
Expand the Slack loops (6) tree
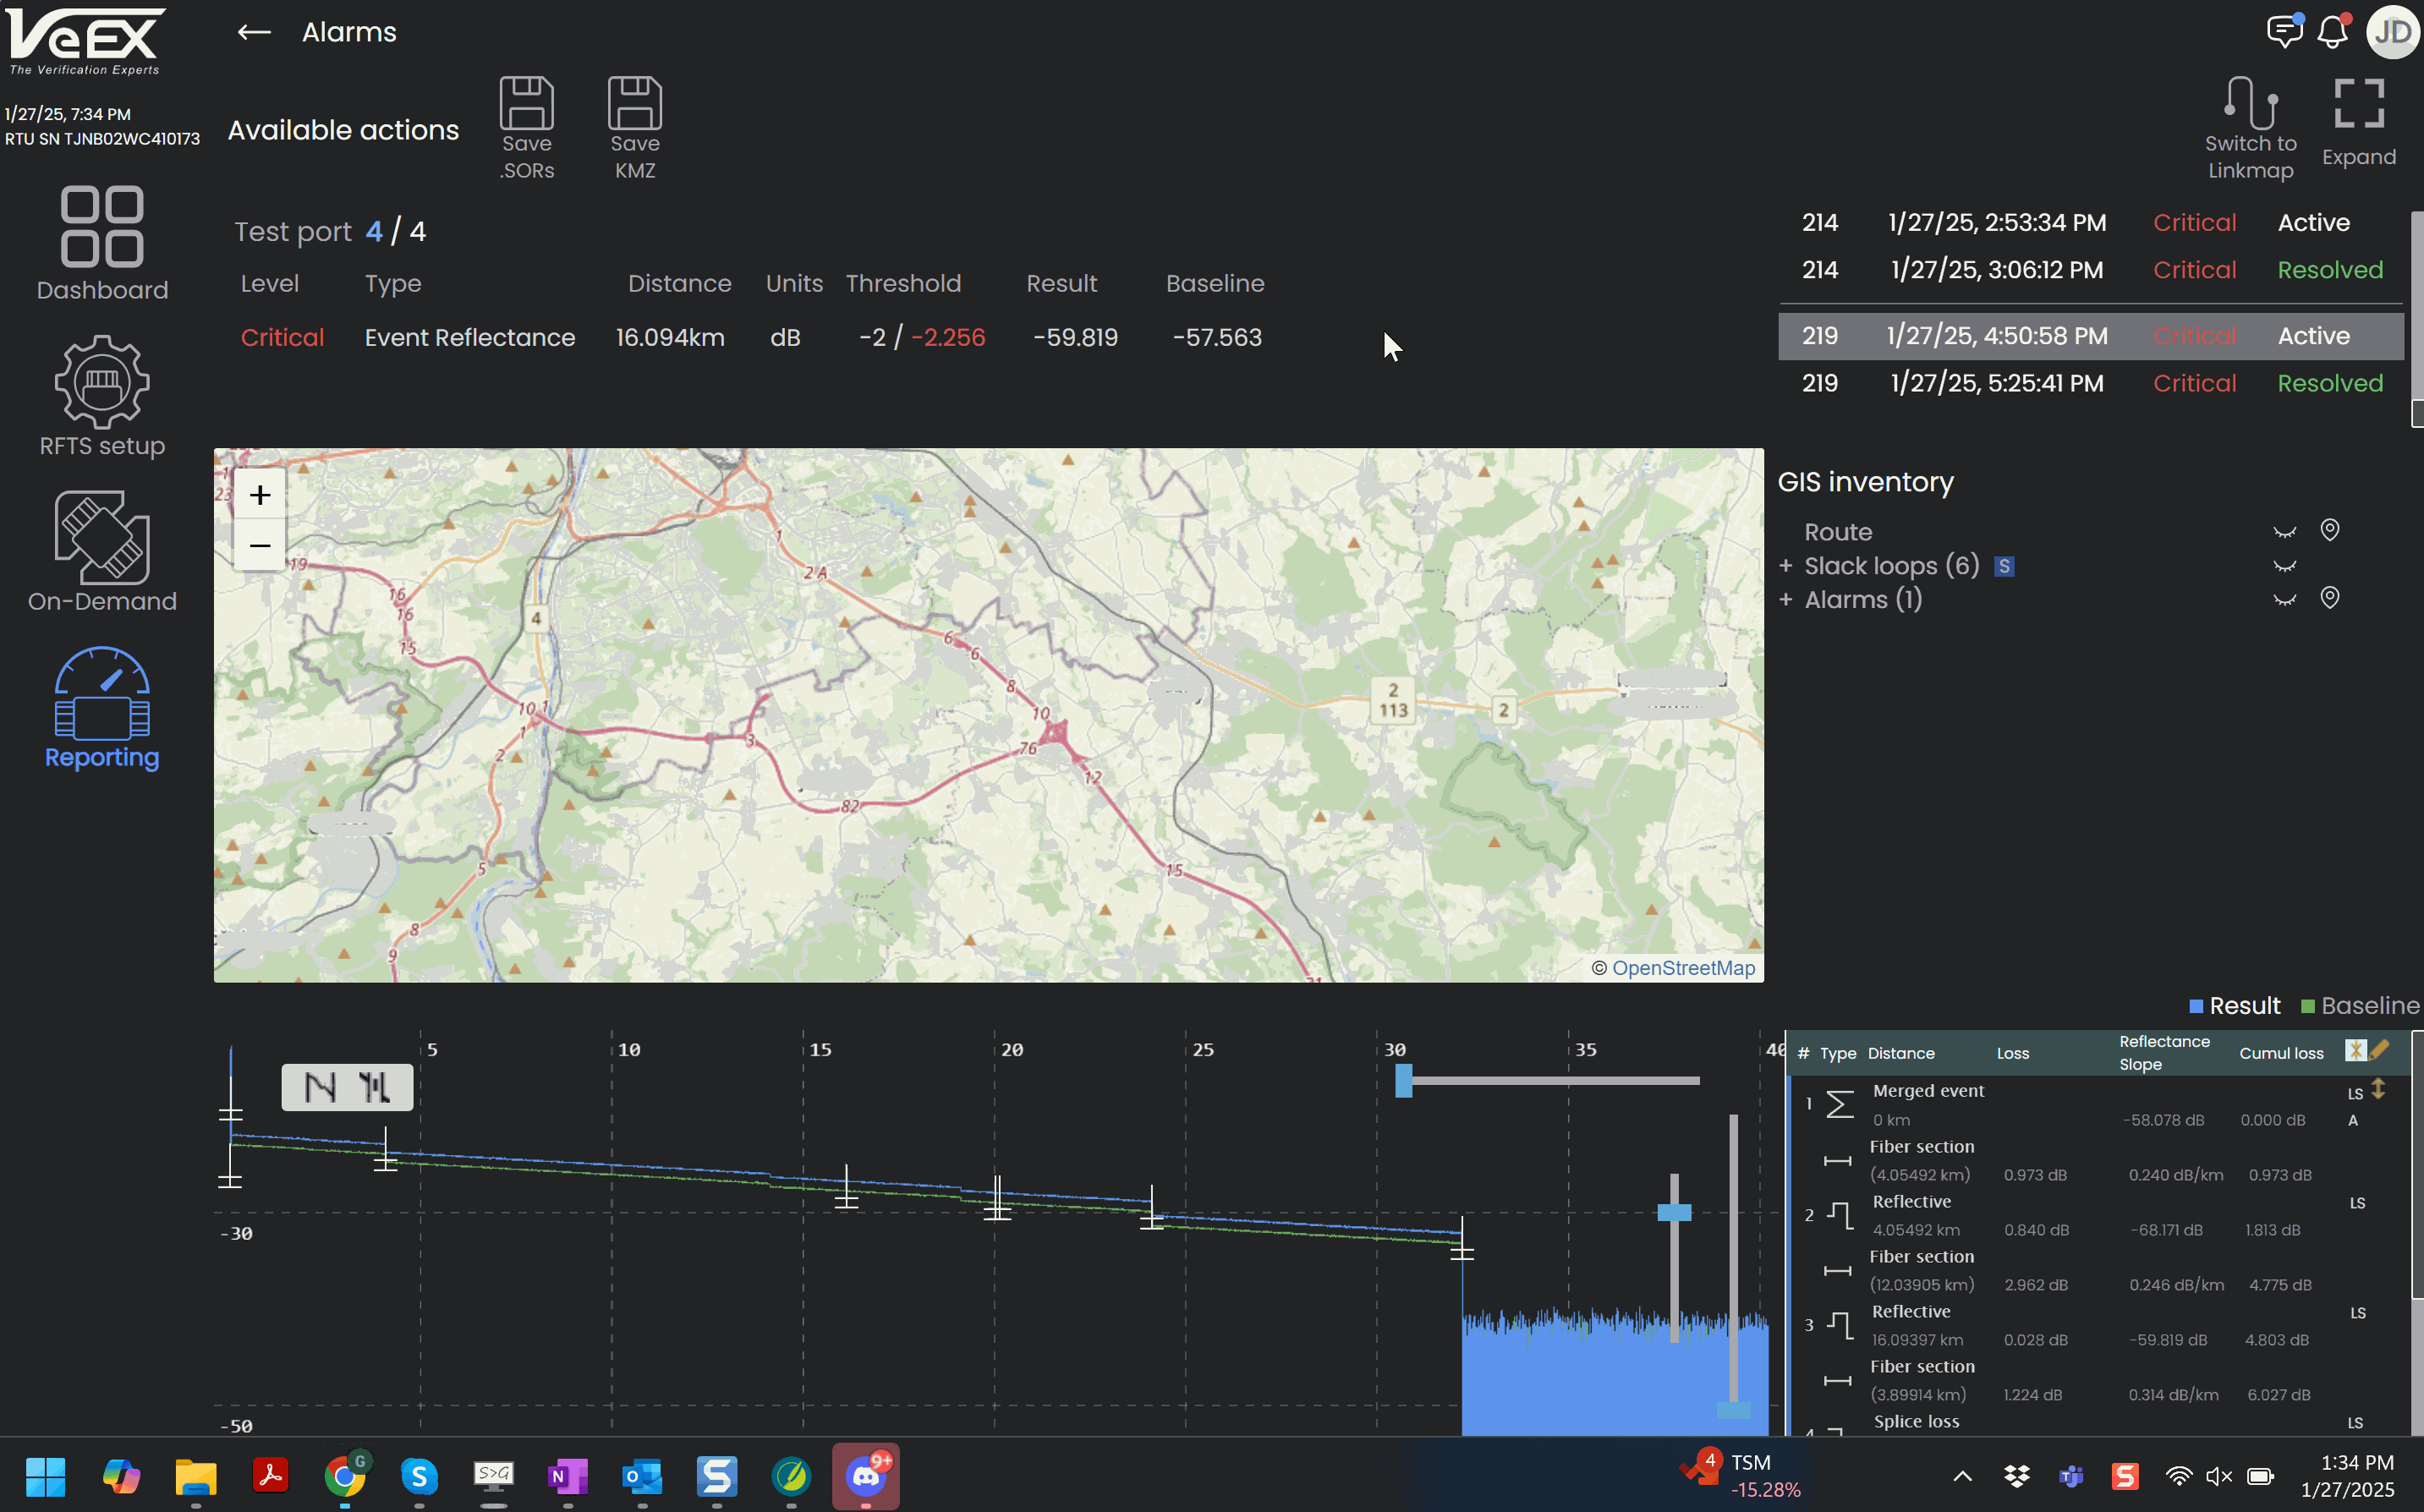coord(1786,566)
